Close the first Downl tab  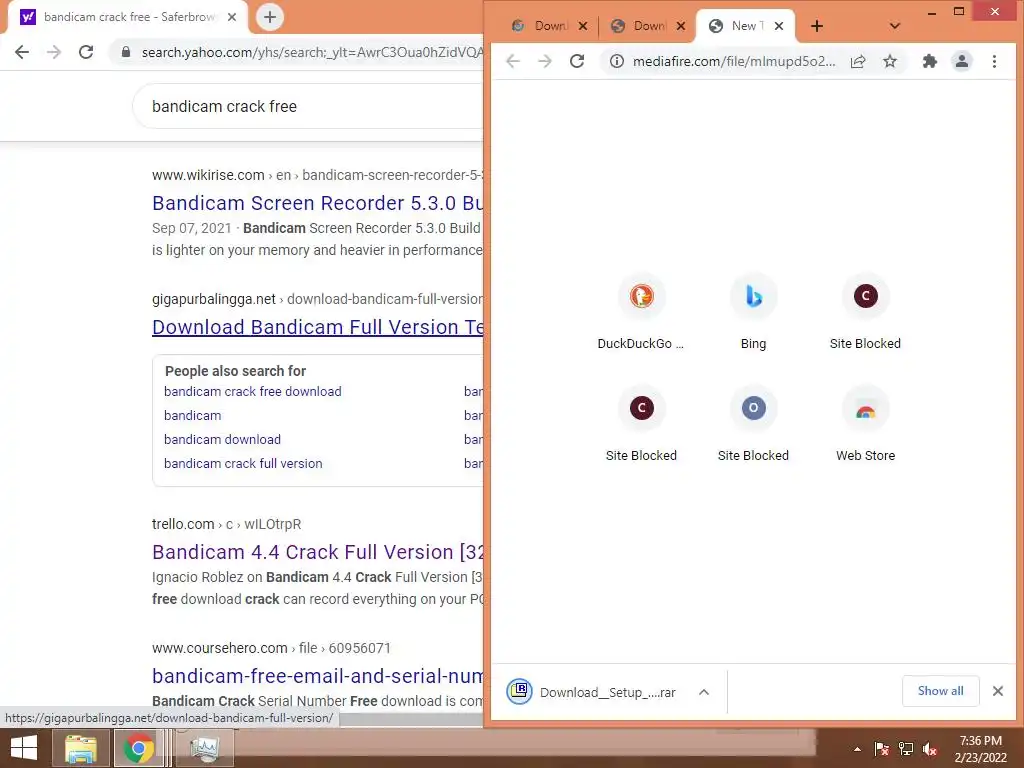583,26
